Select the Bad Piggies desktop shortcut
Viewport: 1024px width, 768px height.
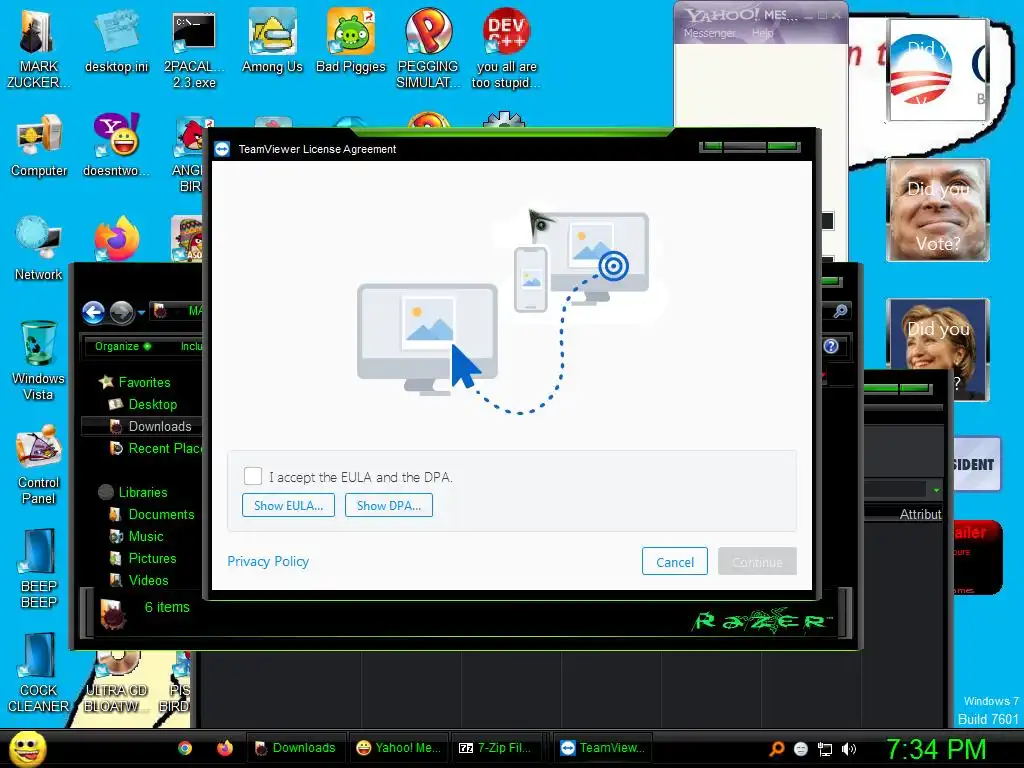pos(351,41)
